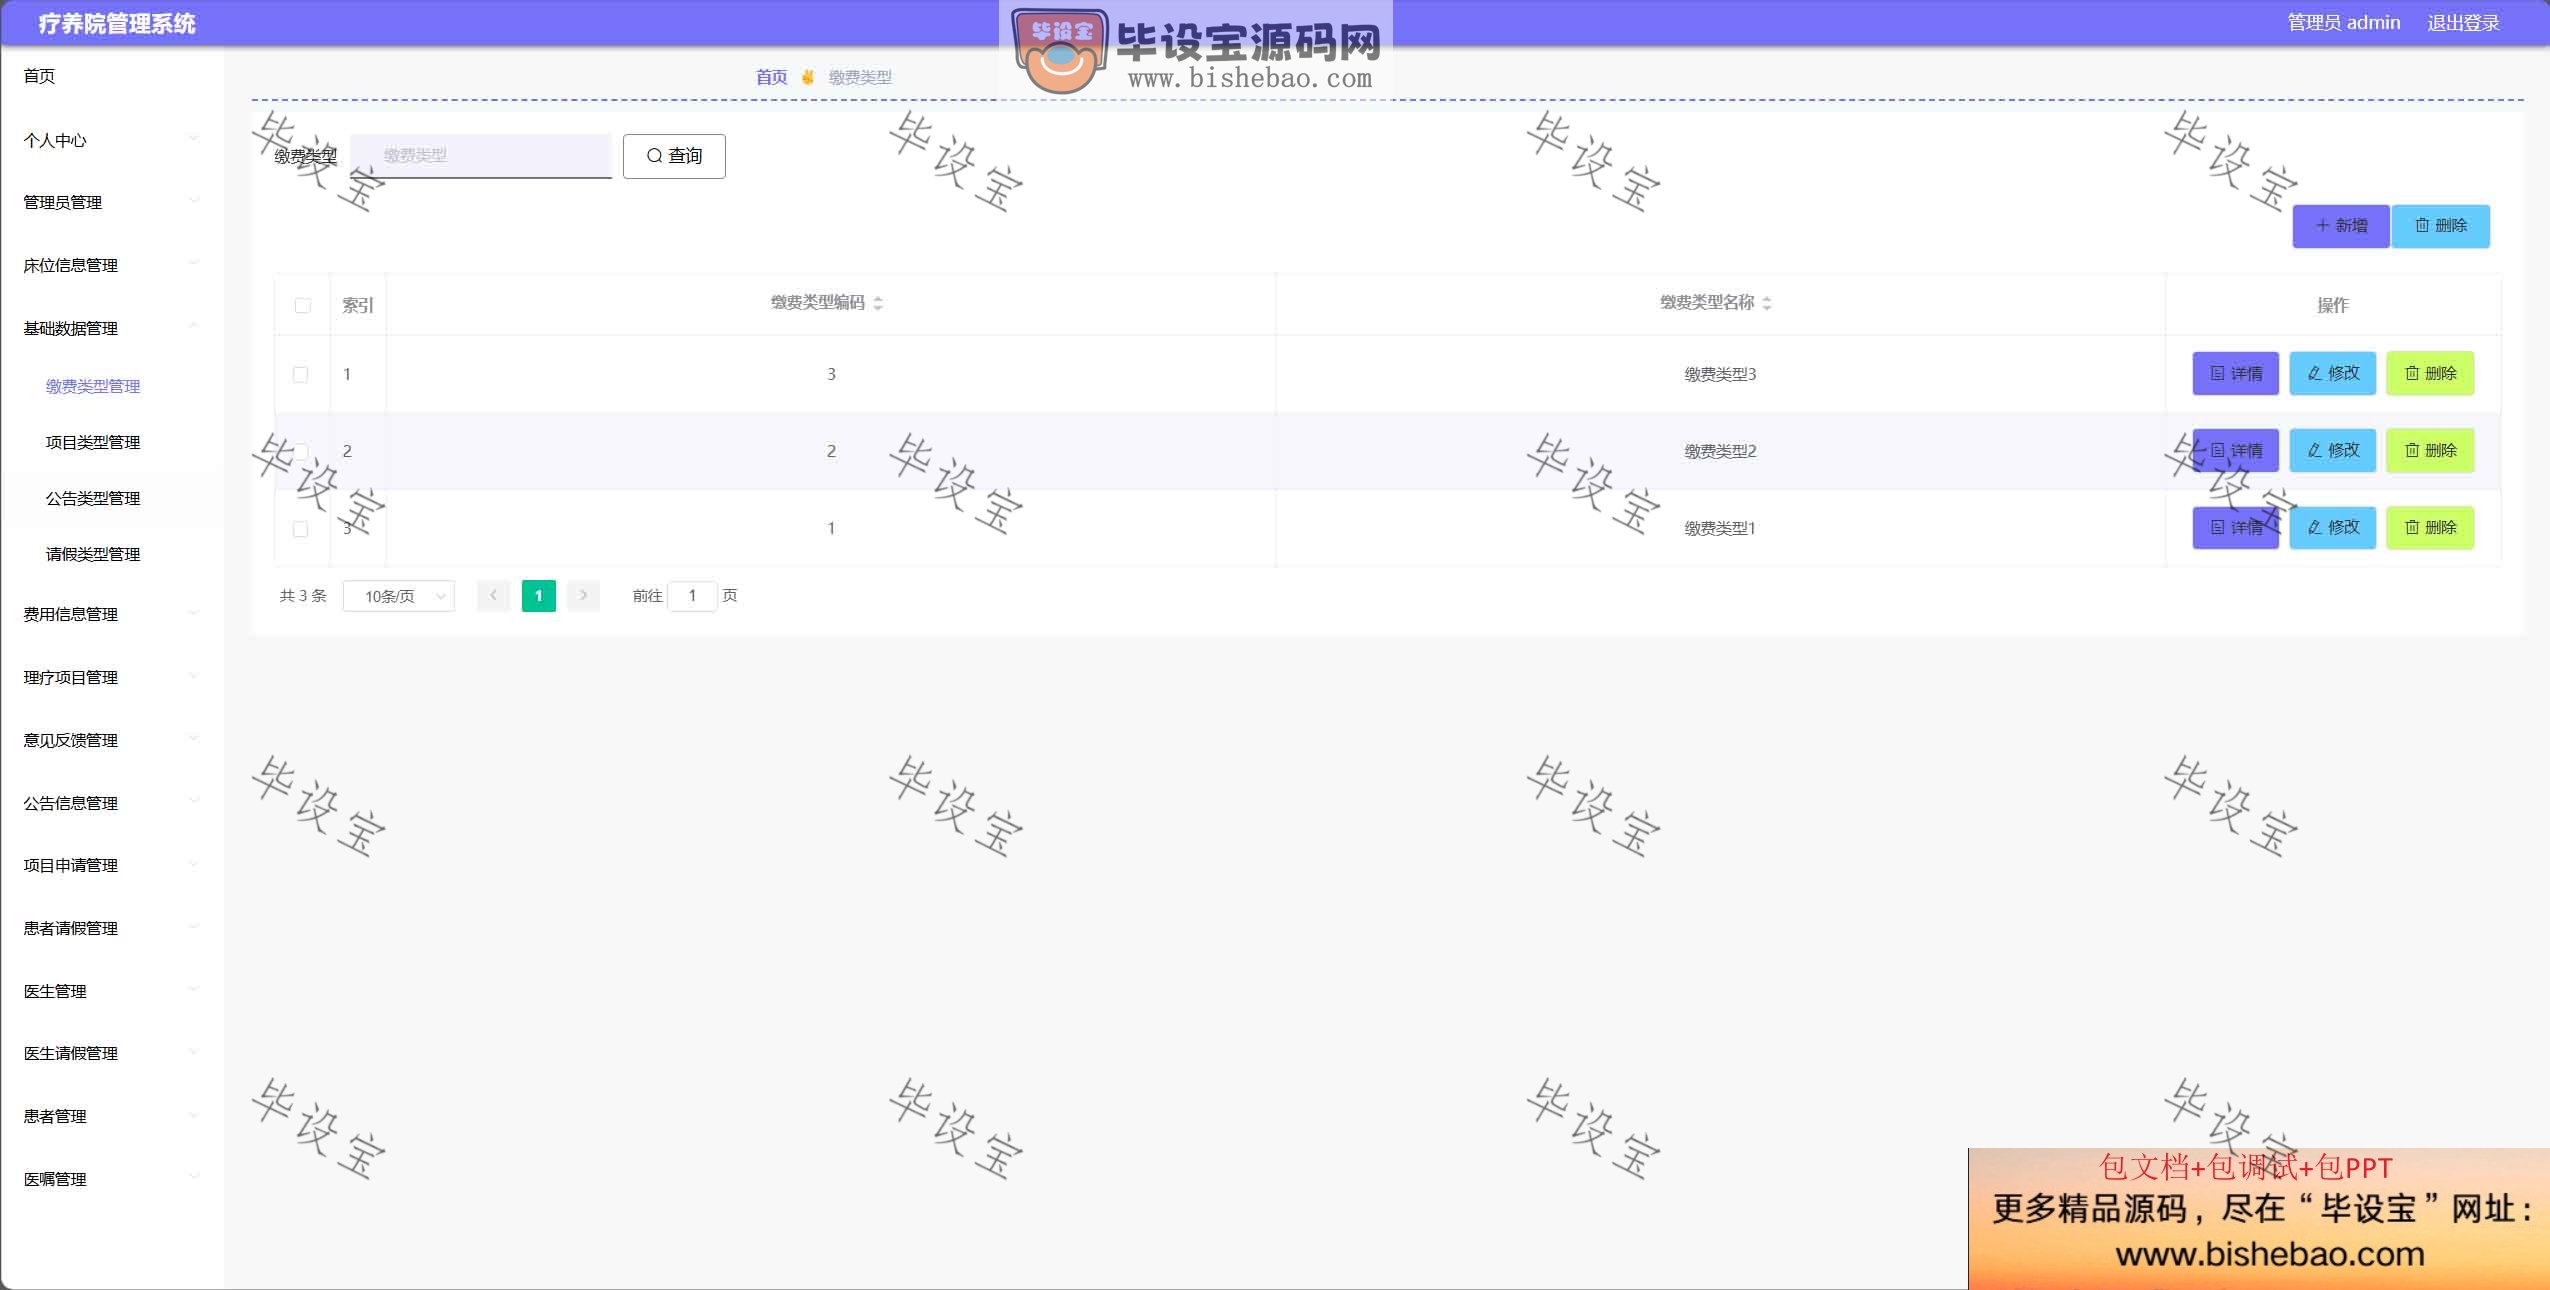
Task: Click 修改 for 缴费类型2 row
Action: (2333, 450)
